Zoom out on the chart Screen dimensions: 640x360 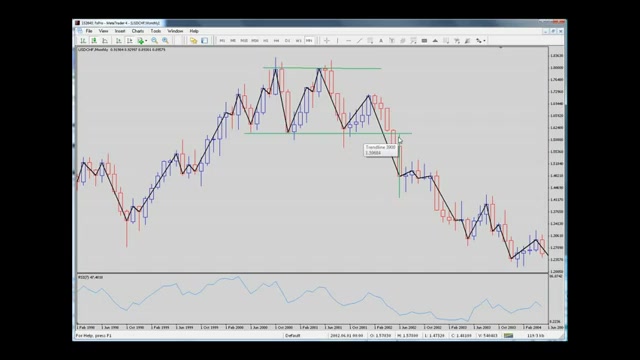tap(165, 40)
